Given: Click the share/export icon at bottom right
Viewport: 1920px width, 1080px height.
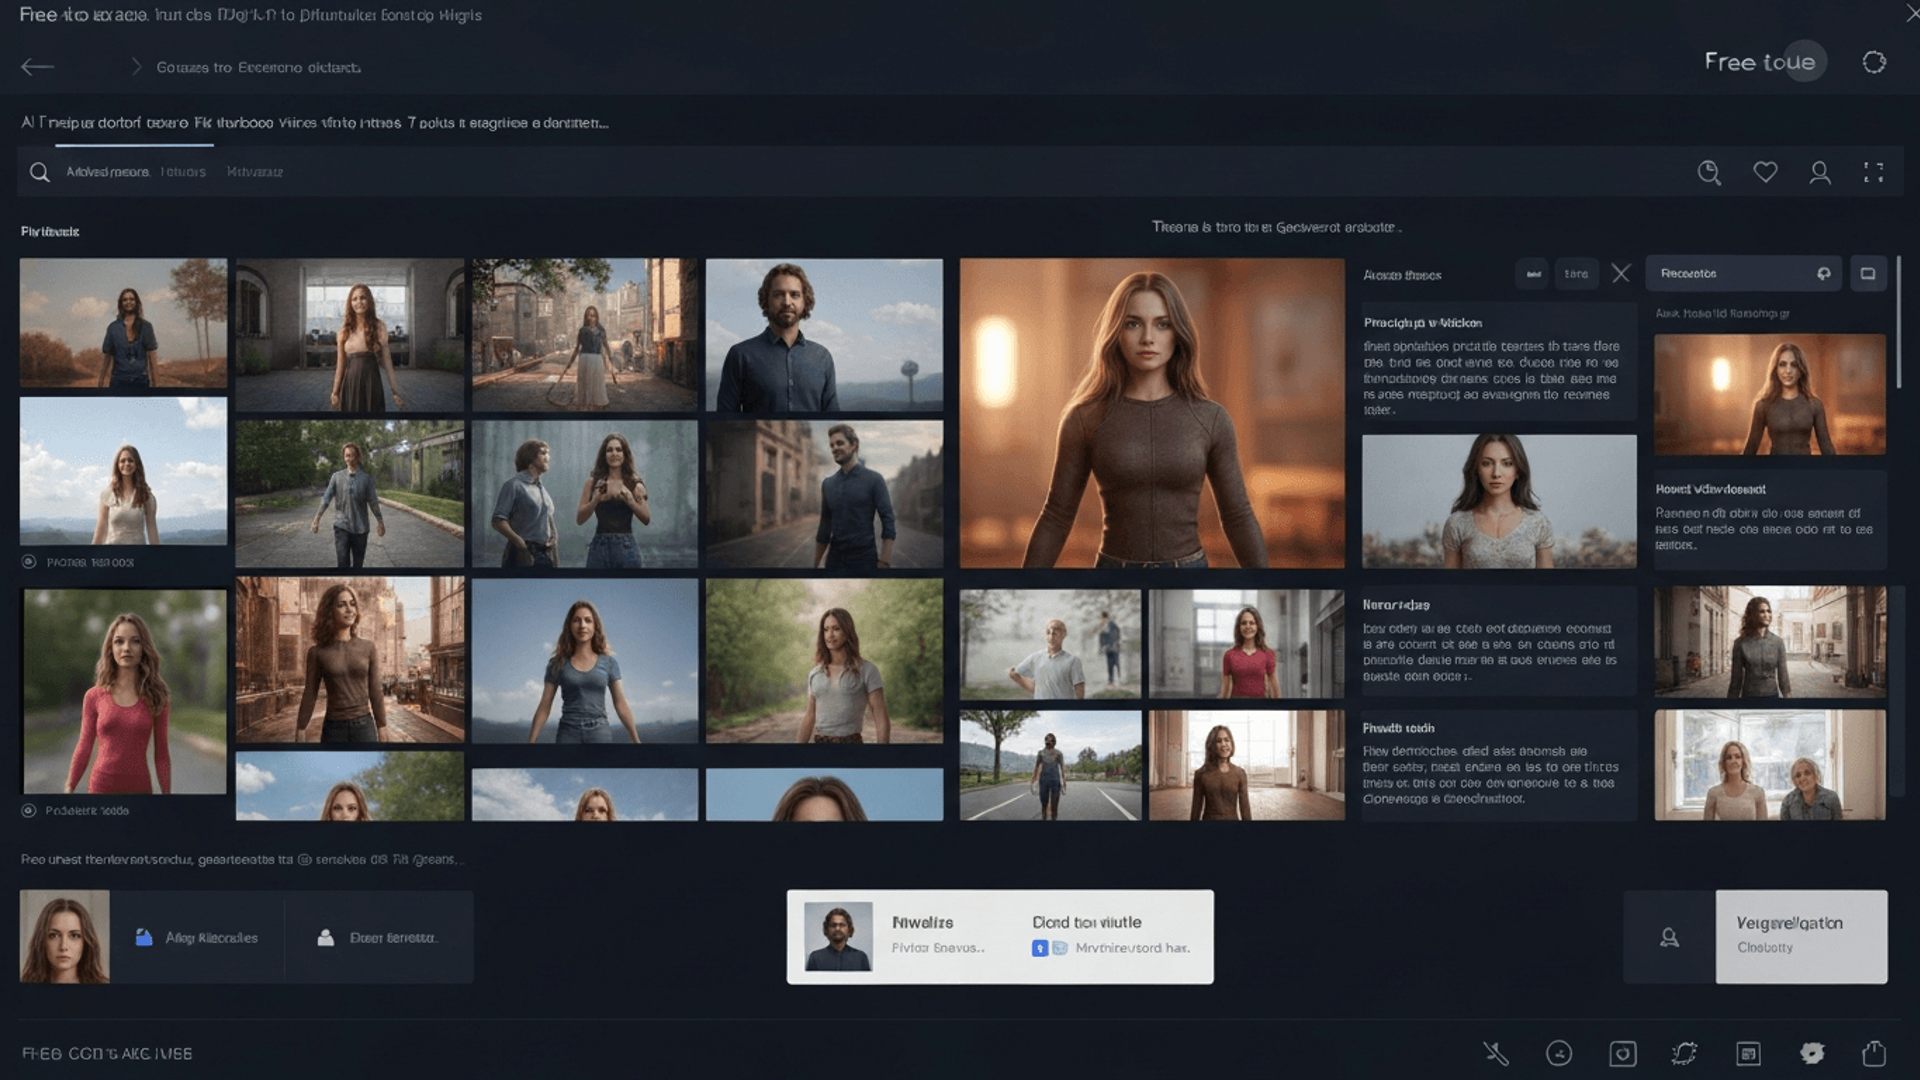Looking at the screenshot, I should click(1874, 1053).
